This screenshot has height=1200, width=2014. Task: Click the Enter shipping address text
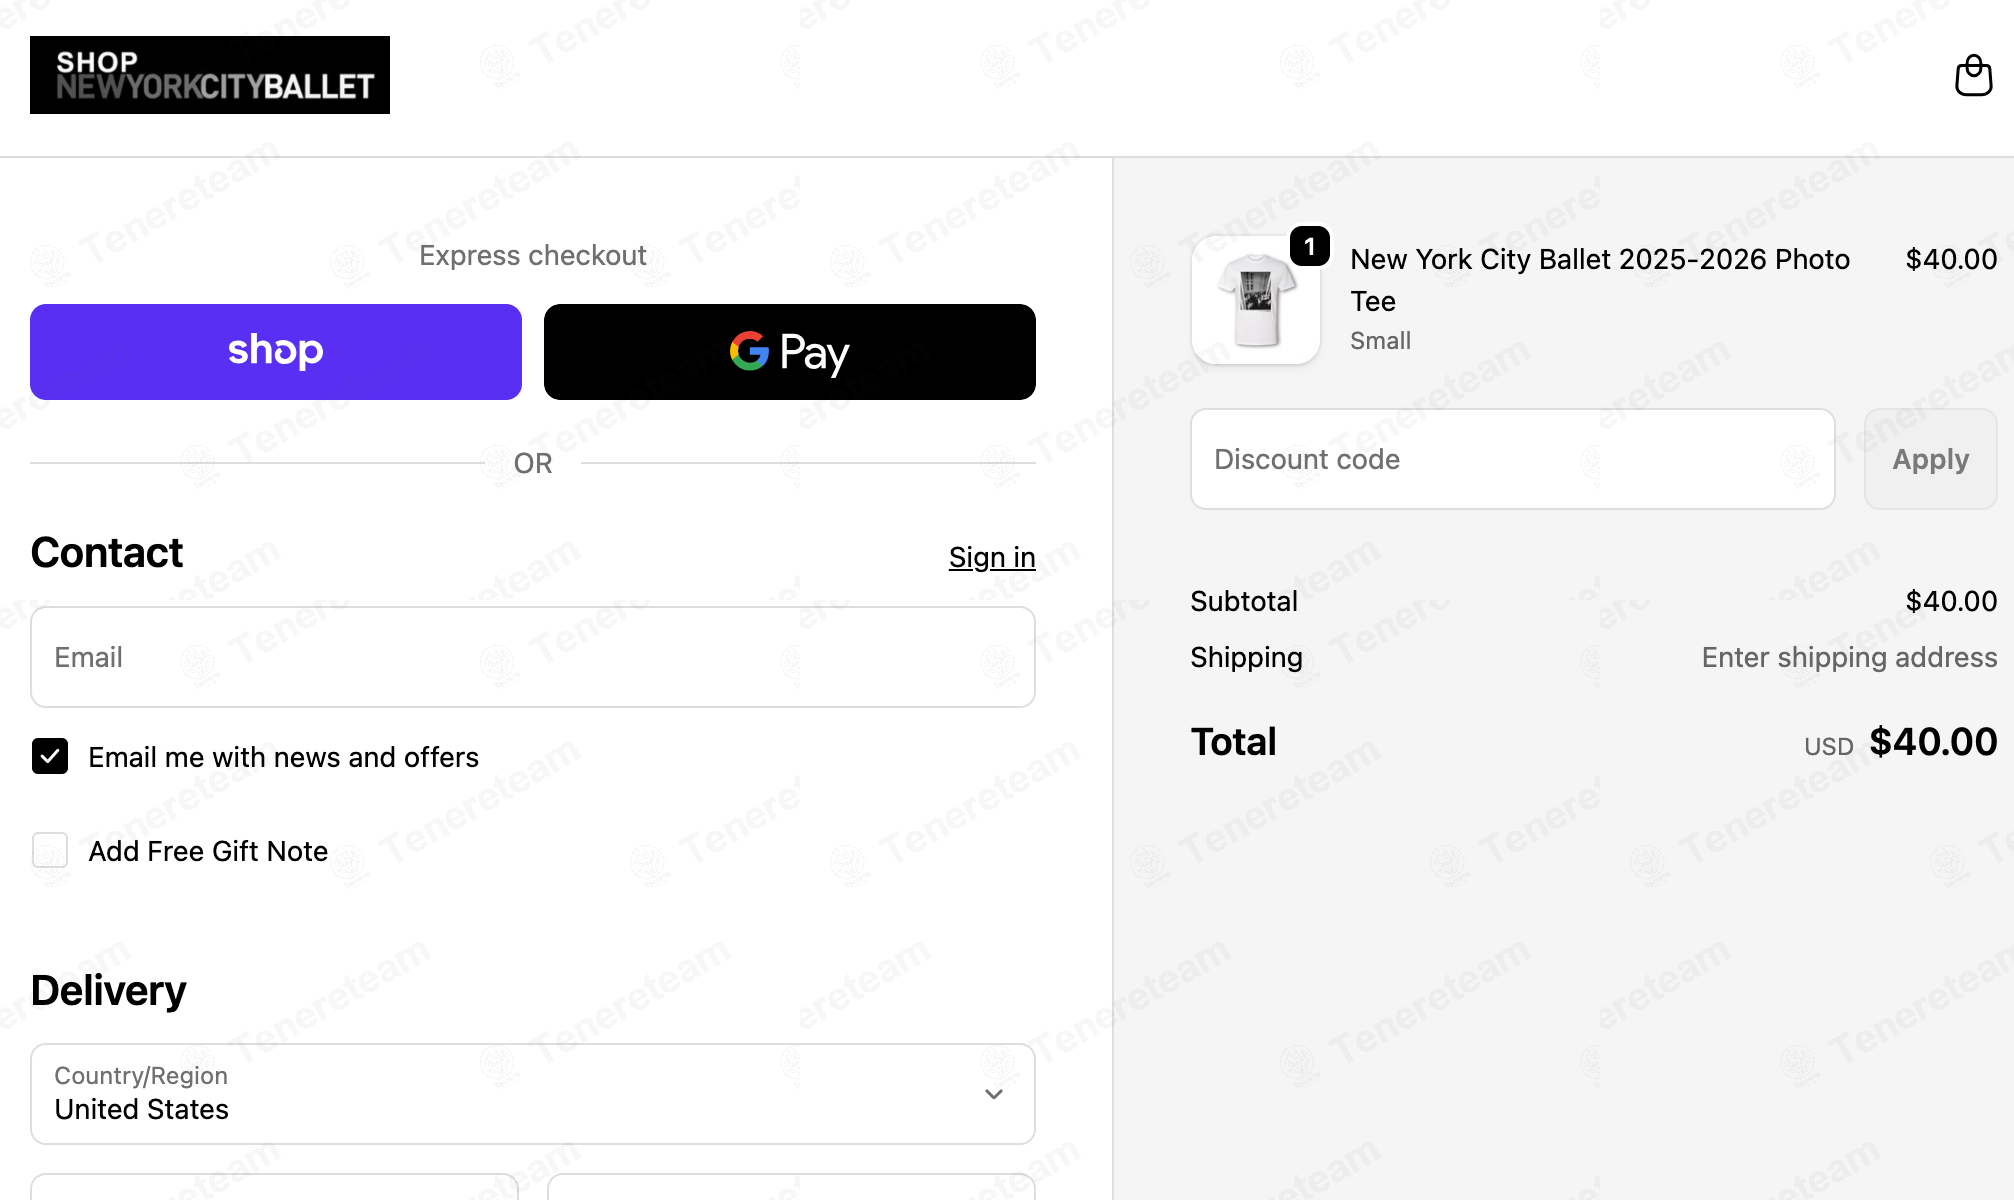[1850, 657]
